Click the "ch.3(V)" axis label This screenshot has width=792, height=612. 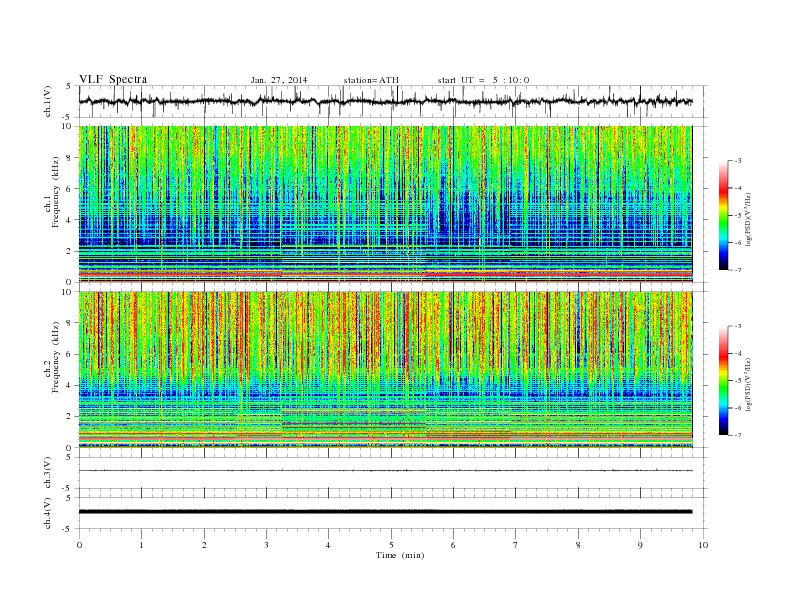(48, 473)
